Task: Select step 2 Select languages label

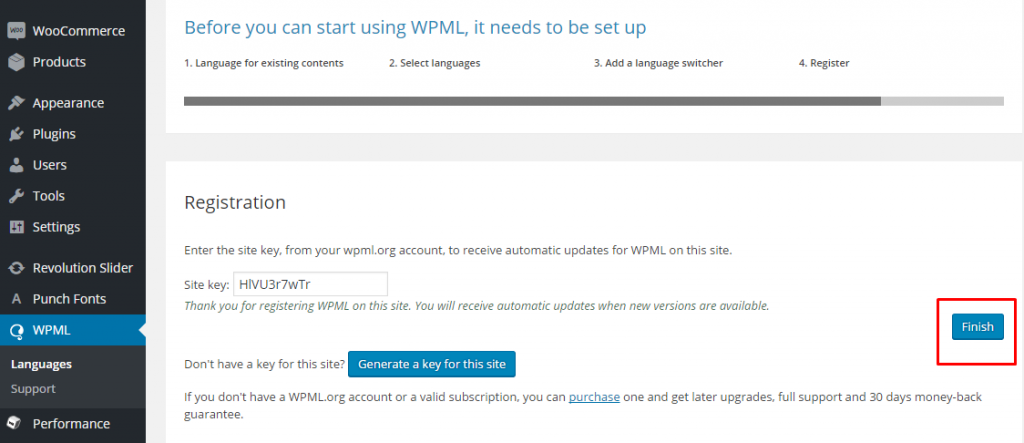Action: pyautogui.click(x=434, y=63)
